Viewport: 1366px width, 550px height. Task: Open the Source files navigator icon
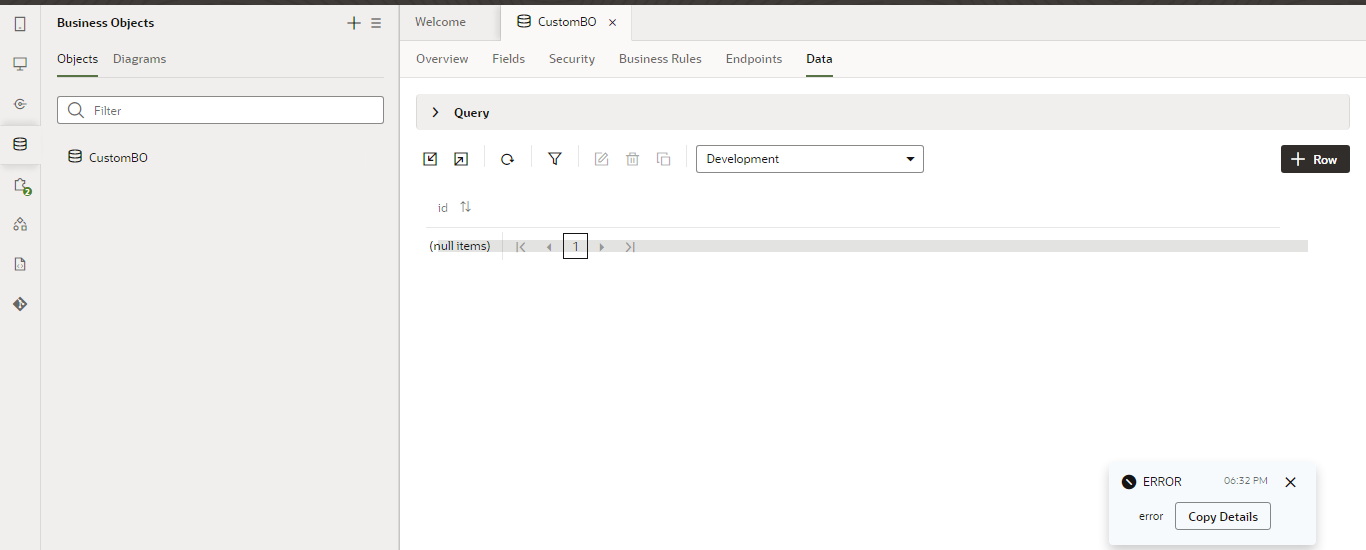click(x=20, y=264)
